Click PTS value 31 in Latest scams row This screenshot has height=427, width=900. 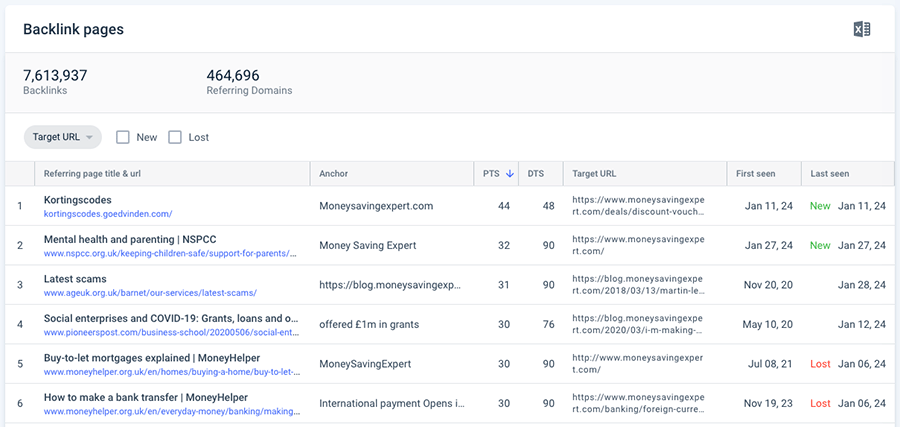click(x=504, y=285)
